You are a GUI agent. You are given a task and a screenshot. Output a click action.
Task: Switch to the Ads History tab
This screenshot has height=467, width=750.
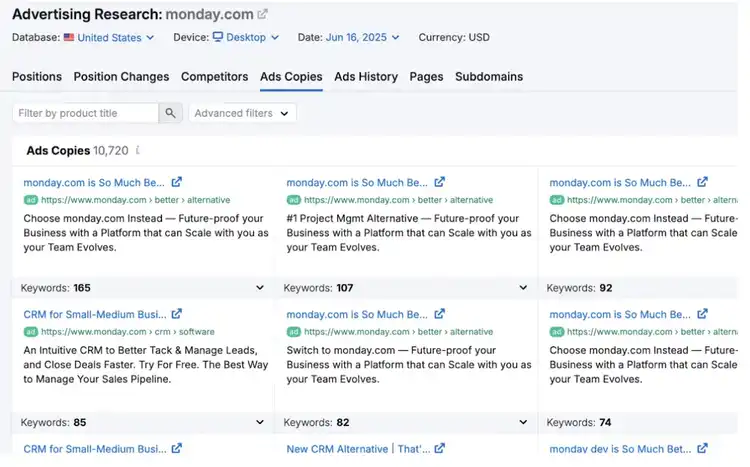click(366, 77)
